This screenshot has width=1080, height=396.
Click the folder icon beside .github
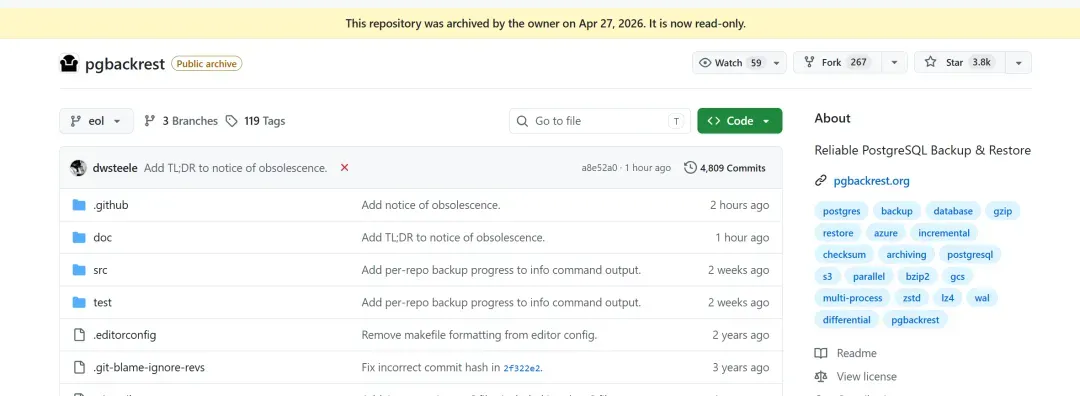coord(79,205)
